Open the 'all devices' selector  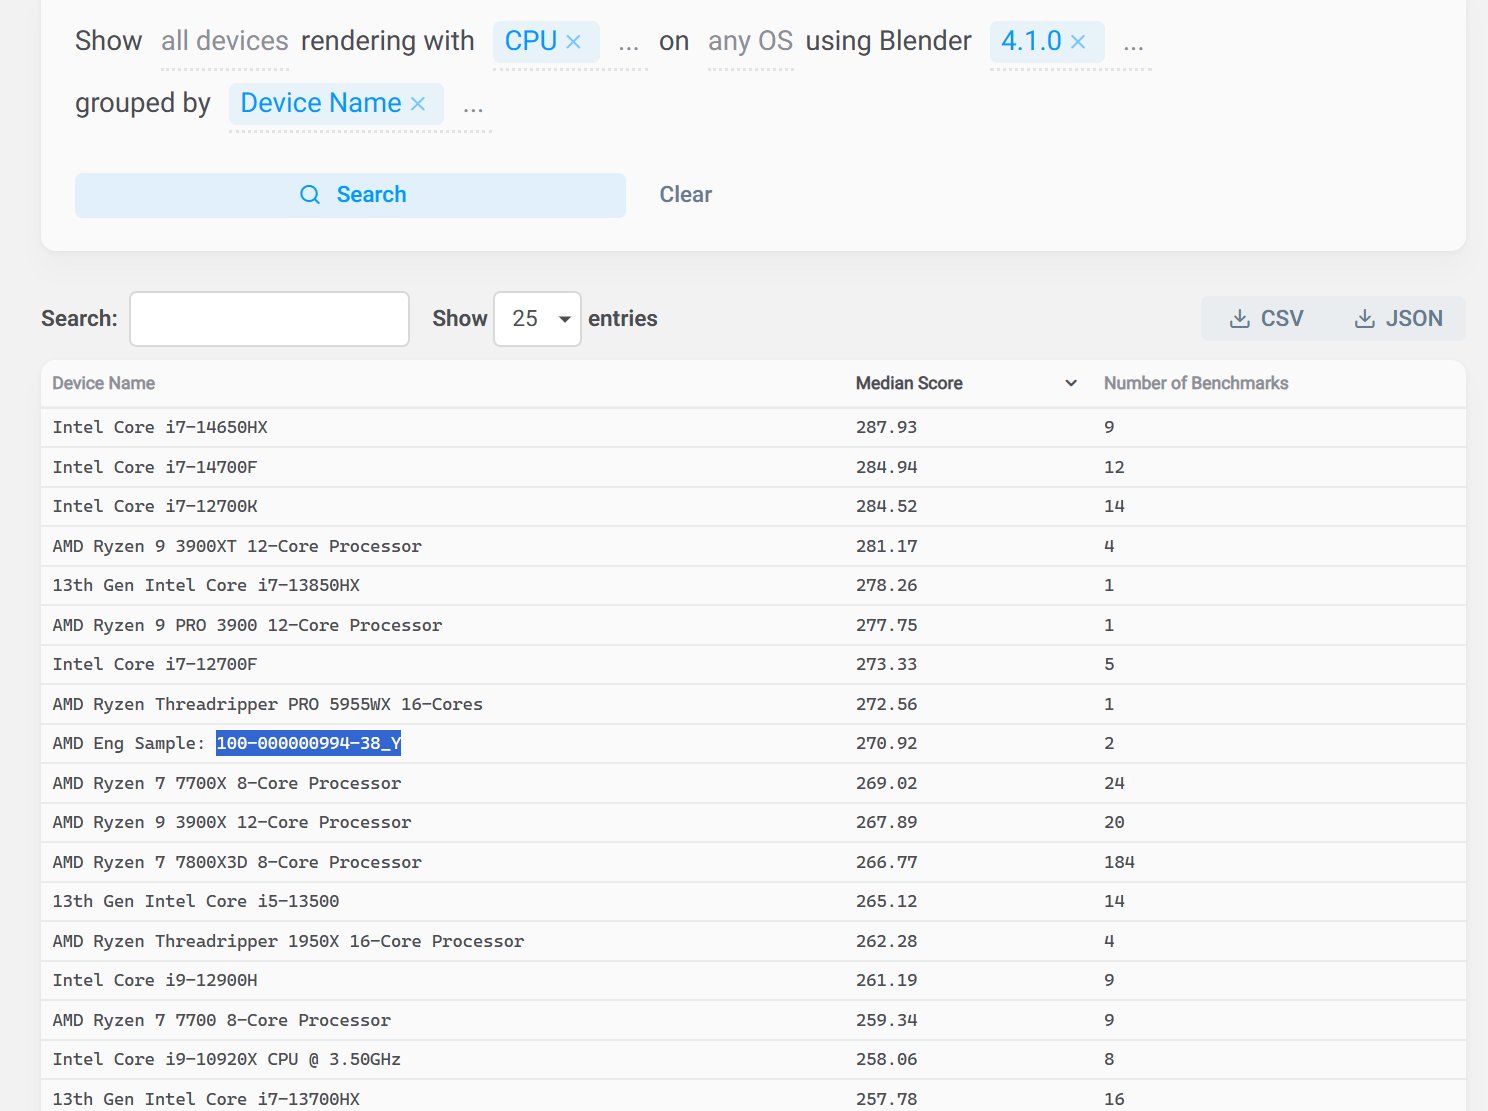coord(224,42)
